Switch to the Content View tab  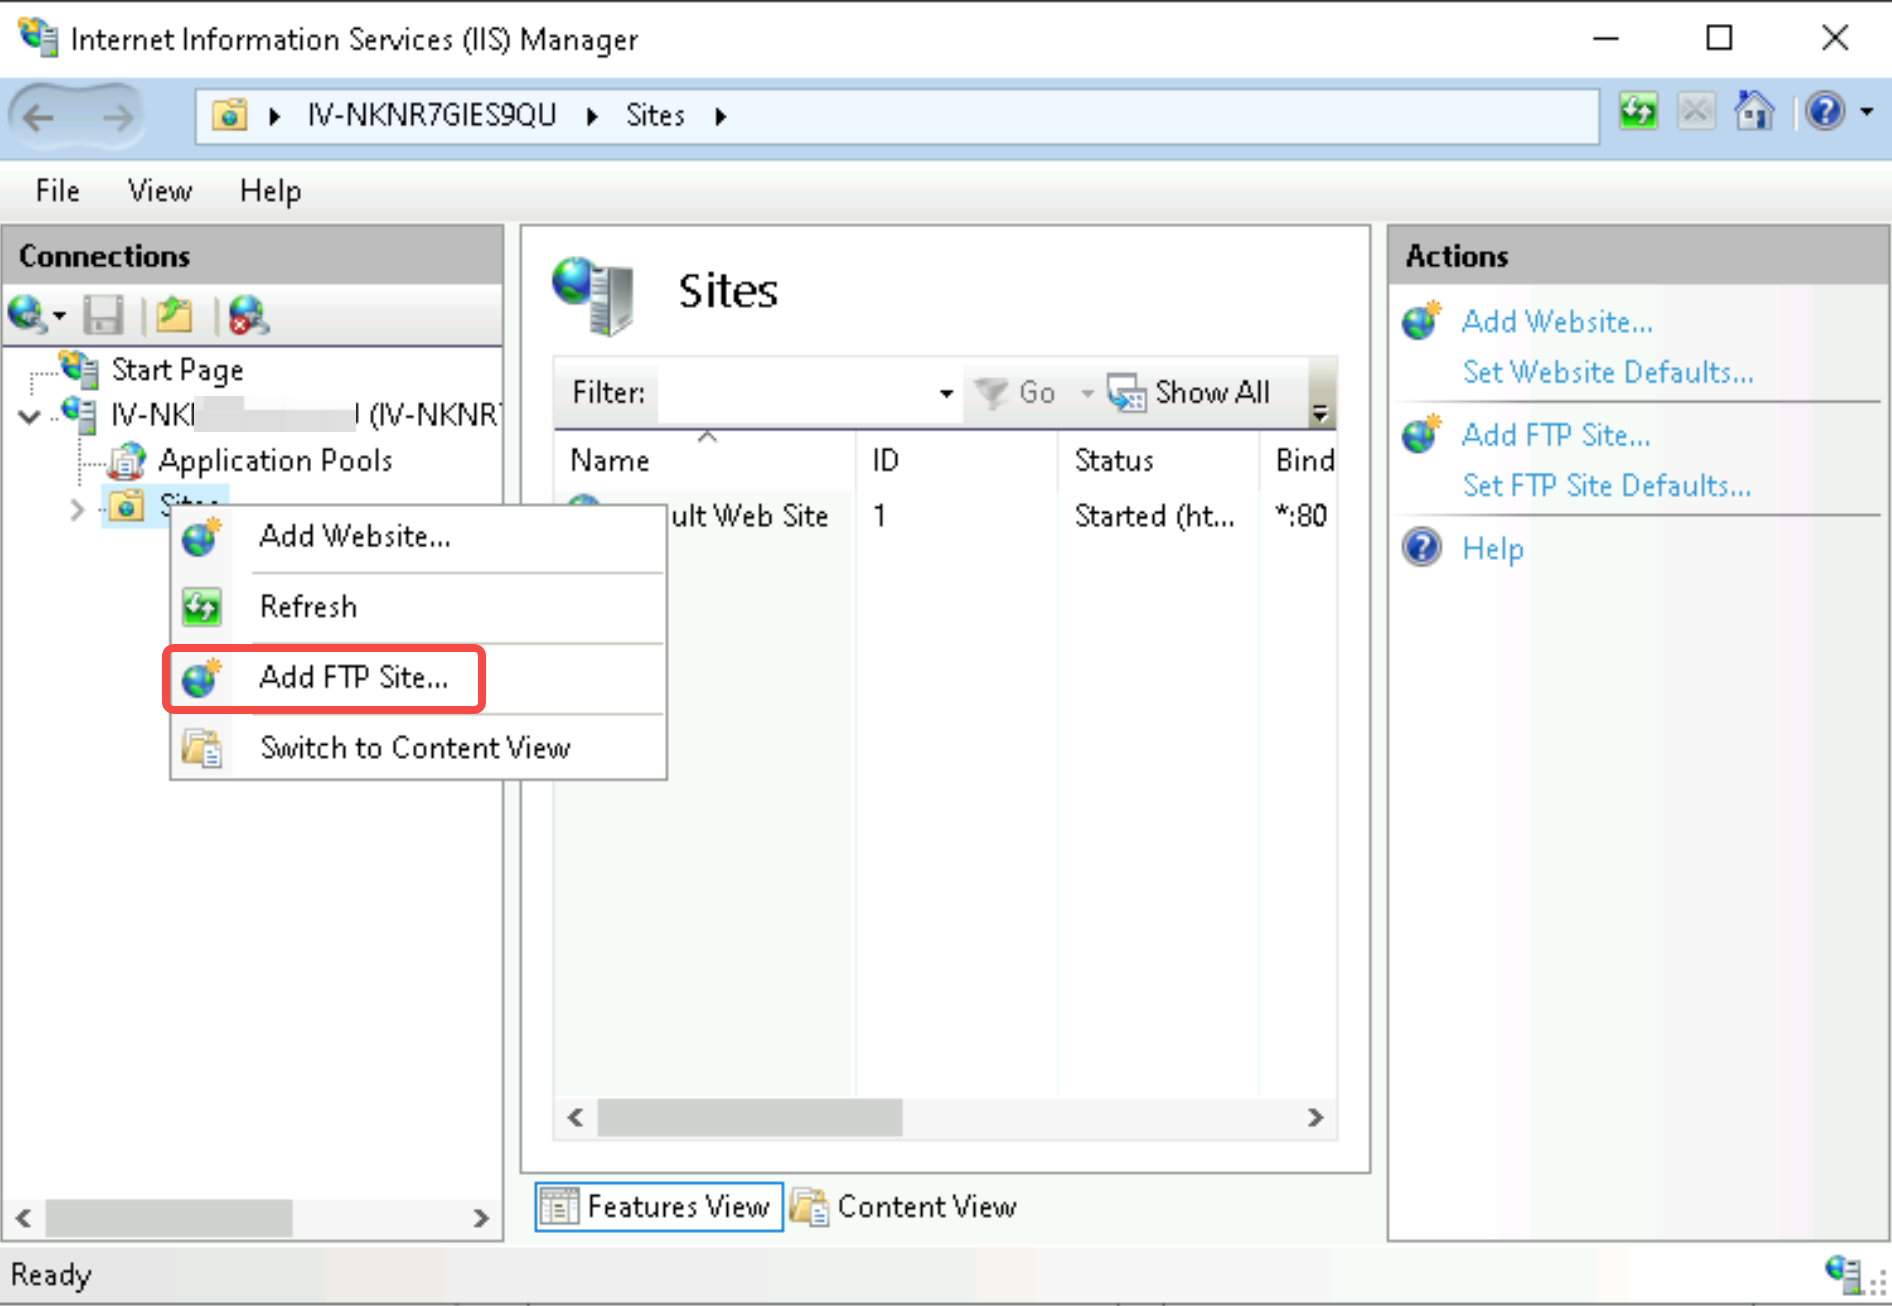903,1207
